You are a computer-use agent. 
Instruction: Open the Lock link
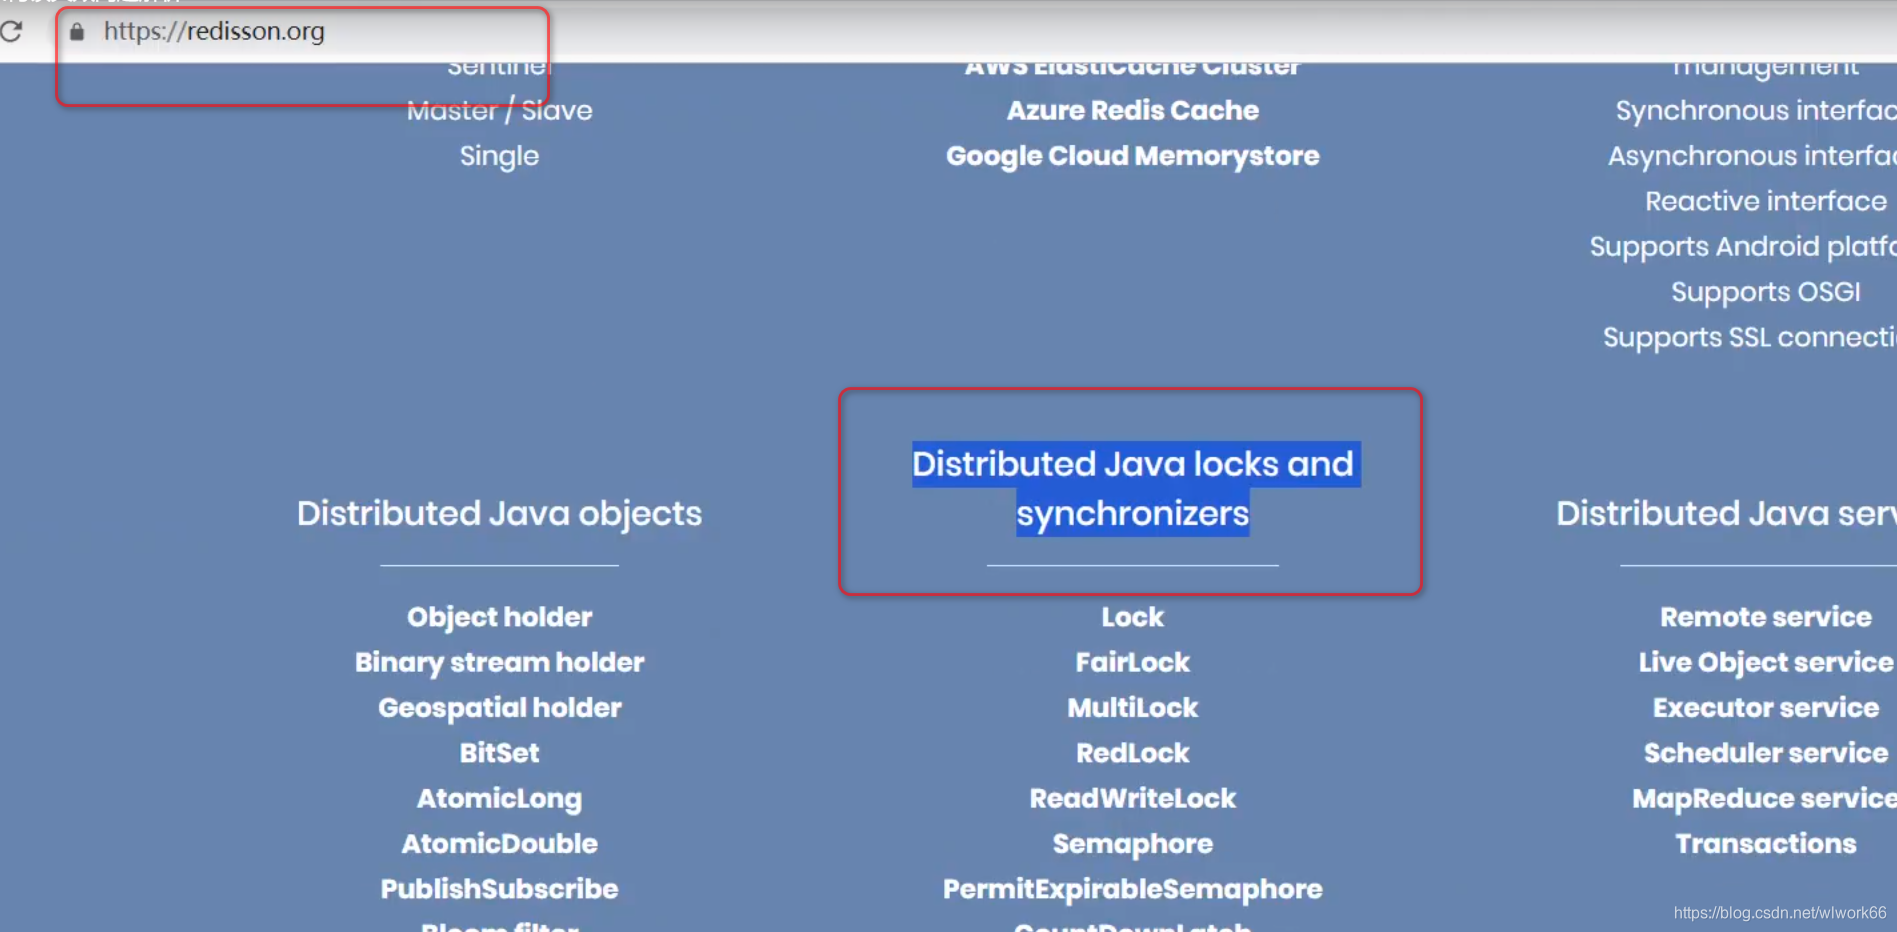[1132, 617]
